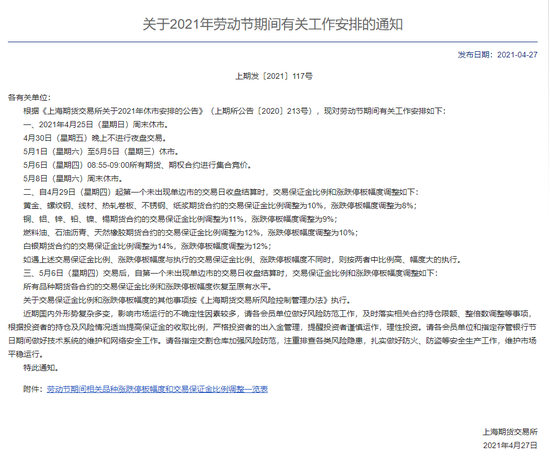
Task: Click the signature 上海期货交易所
Action: coord(510,432)
